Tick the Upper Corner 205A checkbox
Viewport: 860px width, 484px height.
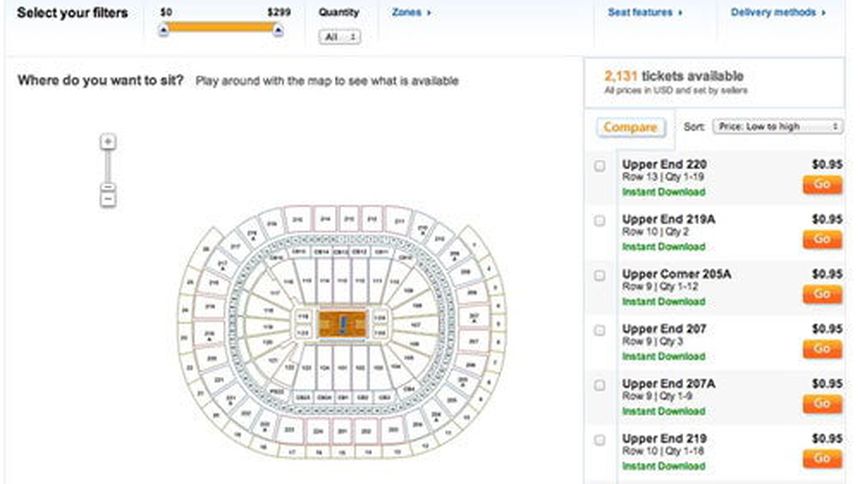(600, 275)
